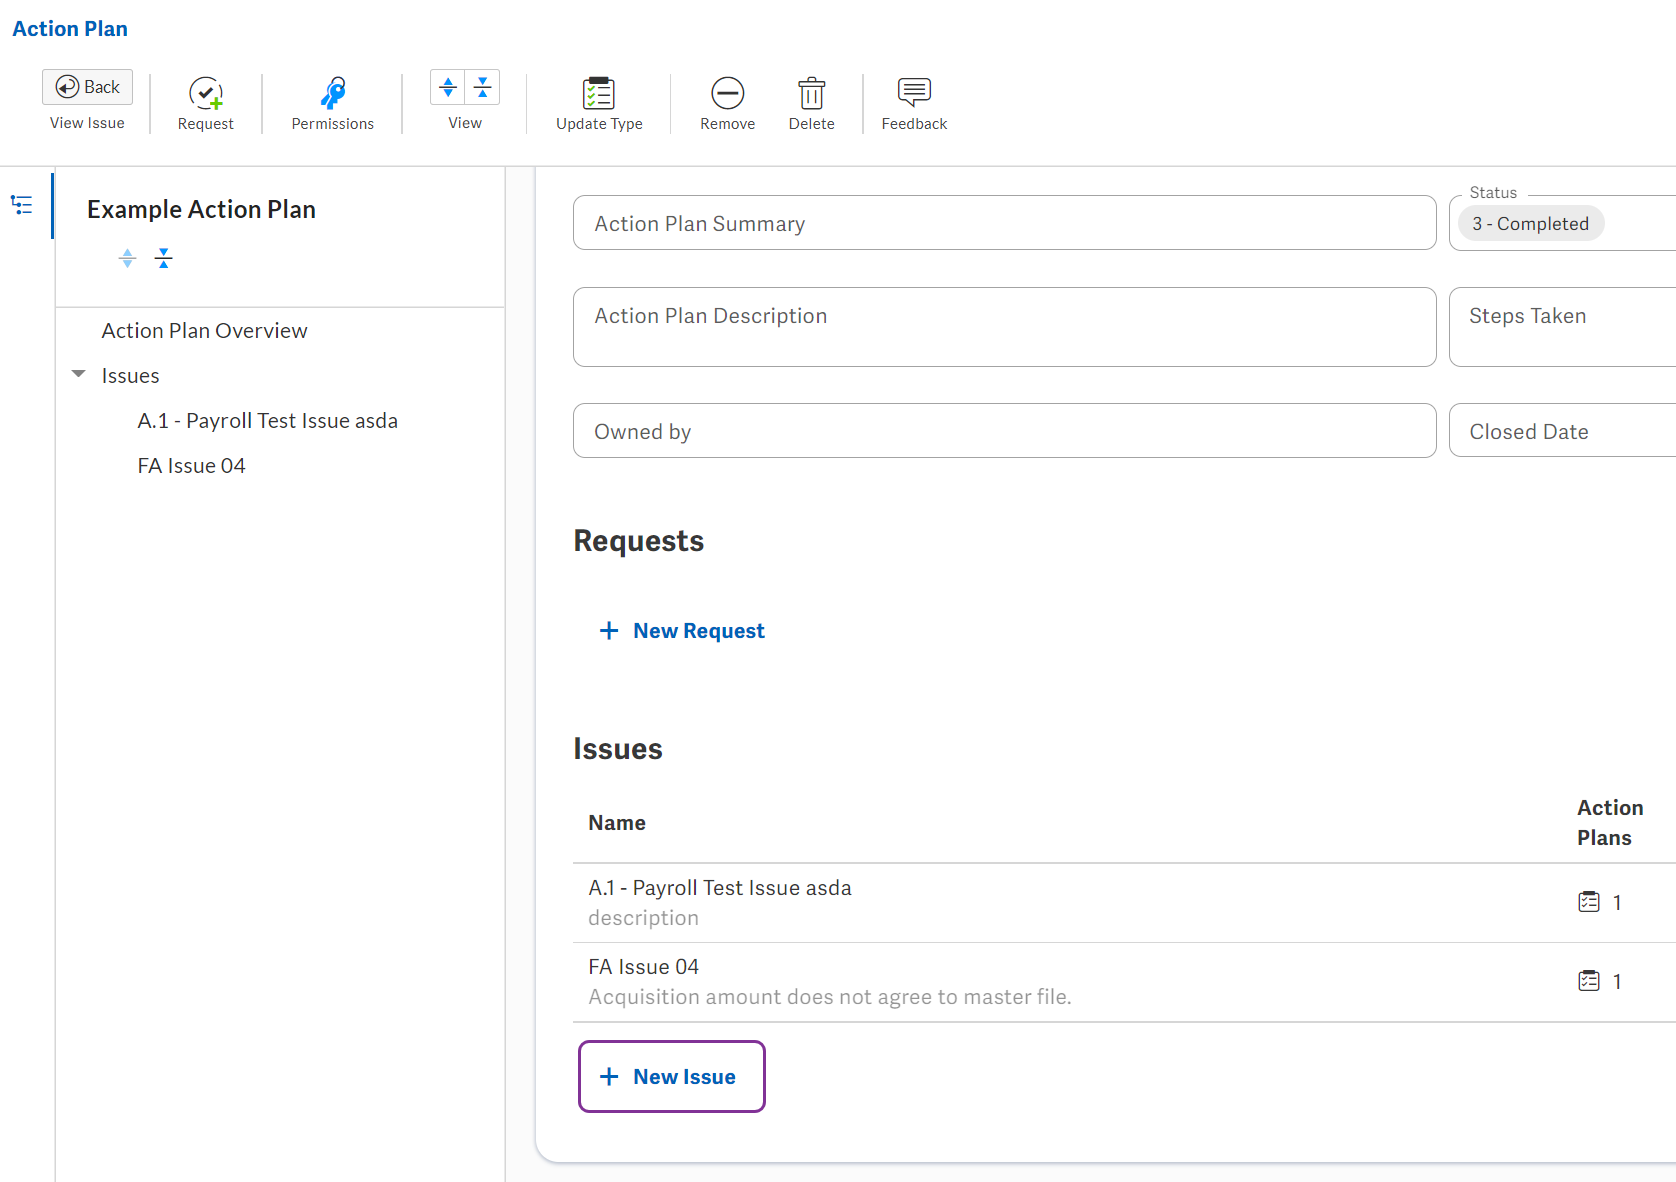This screenshot has width=1676, height=1182.
Task: Click the Remove circle-minus icon
Action: point(728,93)
